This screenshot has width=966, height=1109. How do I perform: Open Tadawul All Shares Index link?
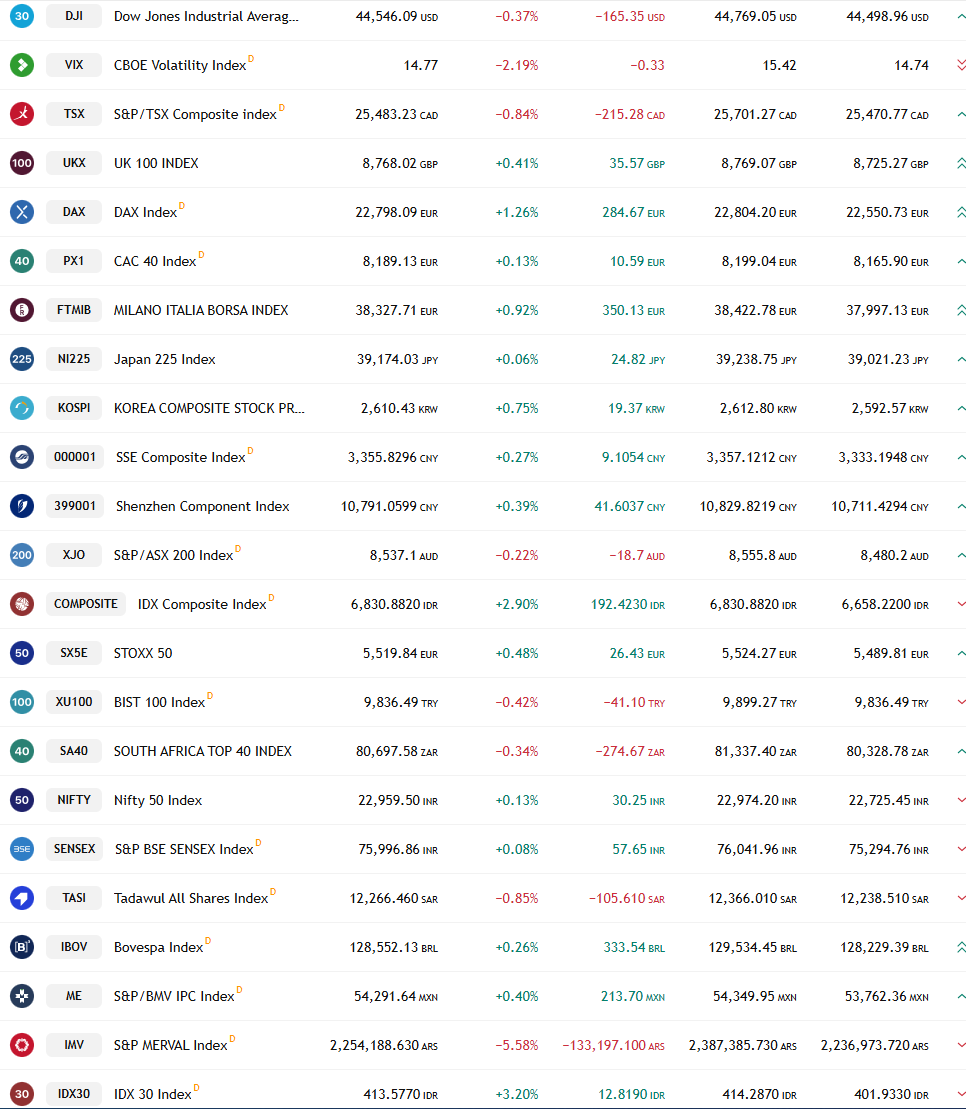click(x=191, y=898)
